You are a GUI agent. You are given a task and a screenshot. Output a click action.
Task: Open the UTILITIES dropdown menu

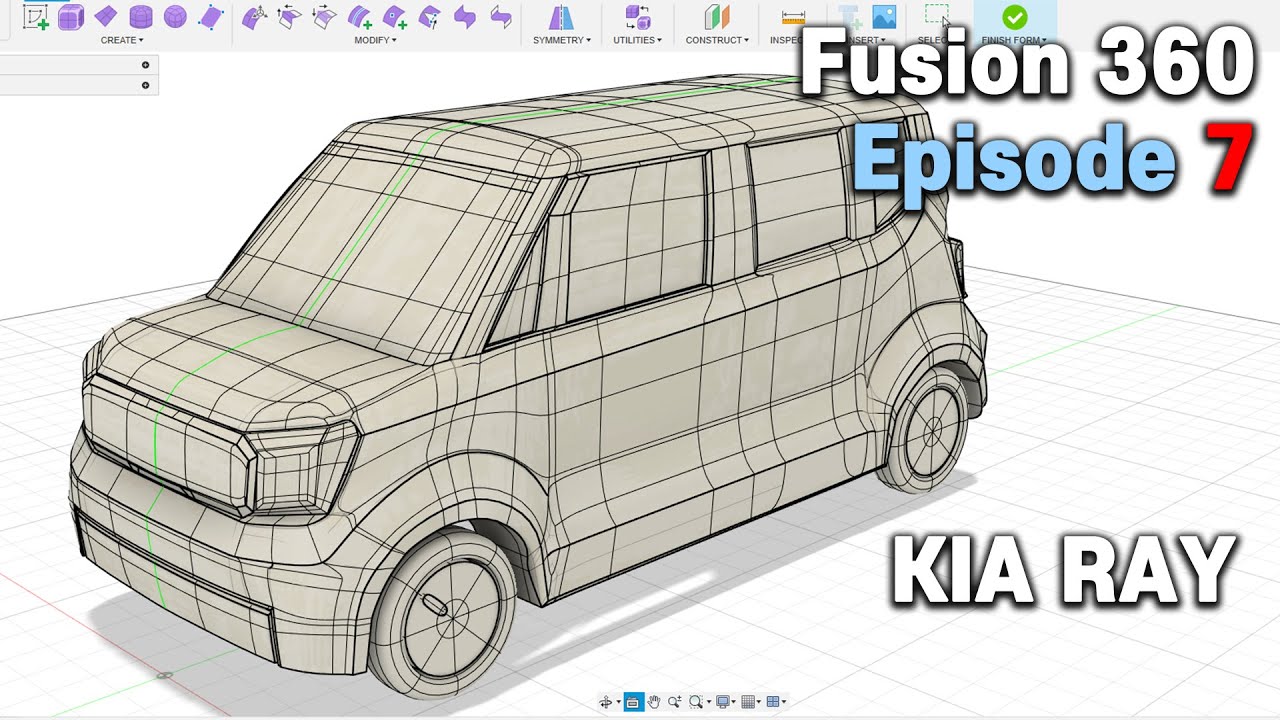click(637, 40)
